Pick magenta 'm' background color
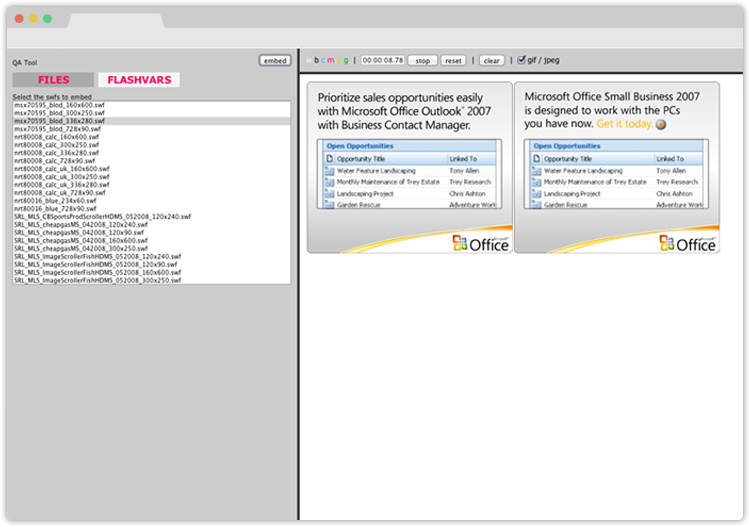Screen dimensions: 749x527 (x=332, y=61)
